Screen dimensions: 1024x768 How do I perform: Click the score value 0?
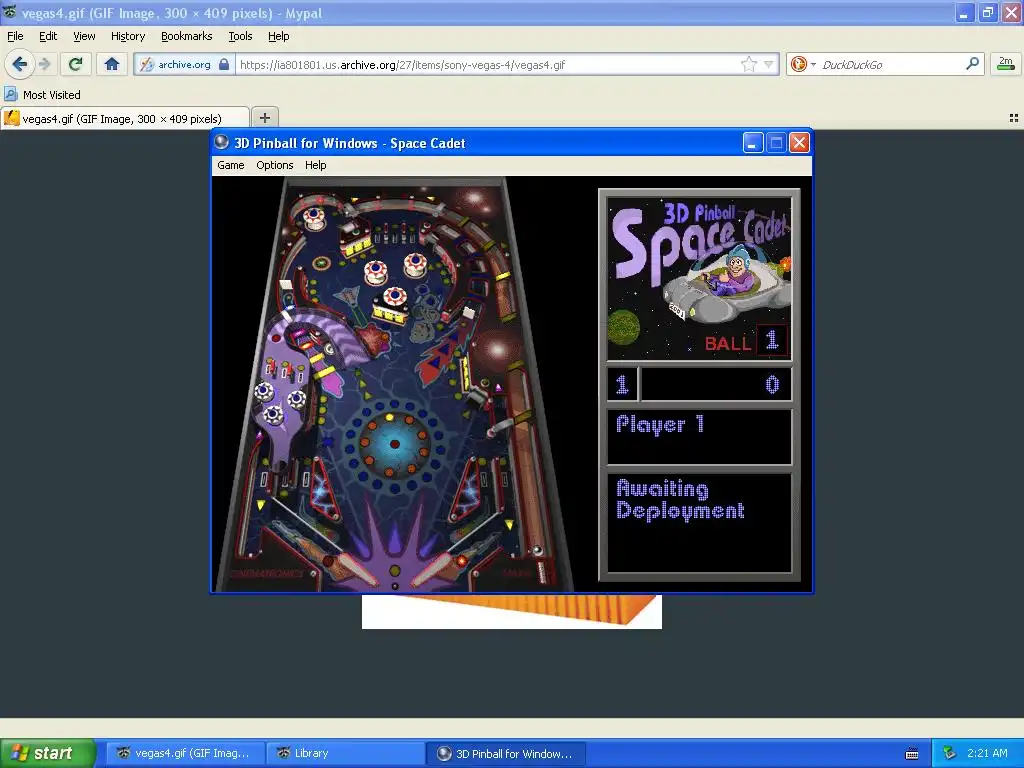click(772, 384)
